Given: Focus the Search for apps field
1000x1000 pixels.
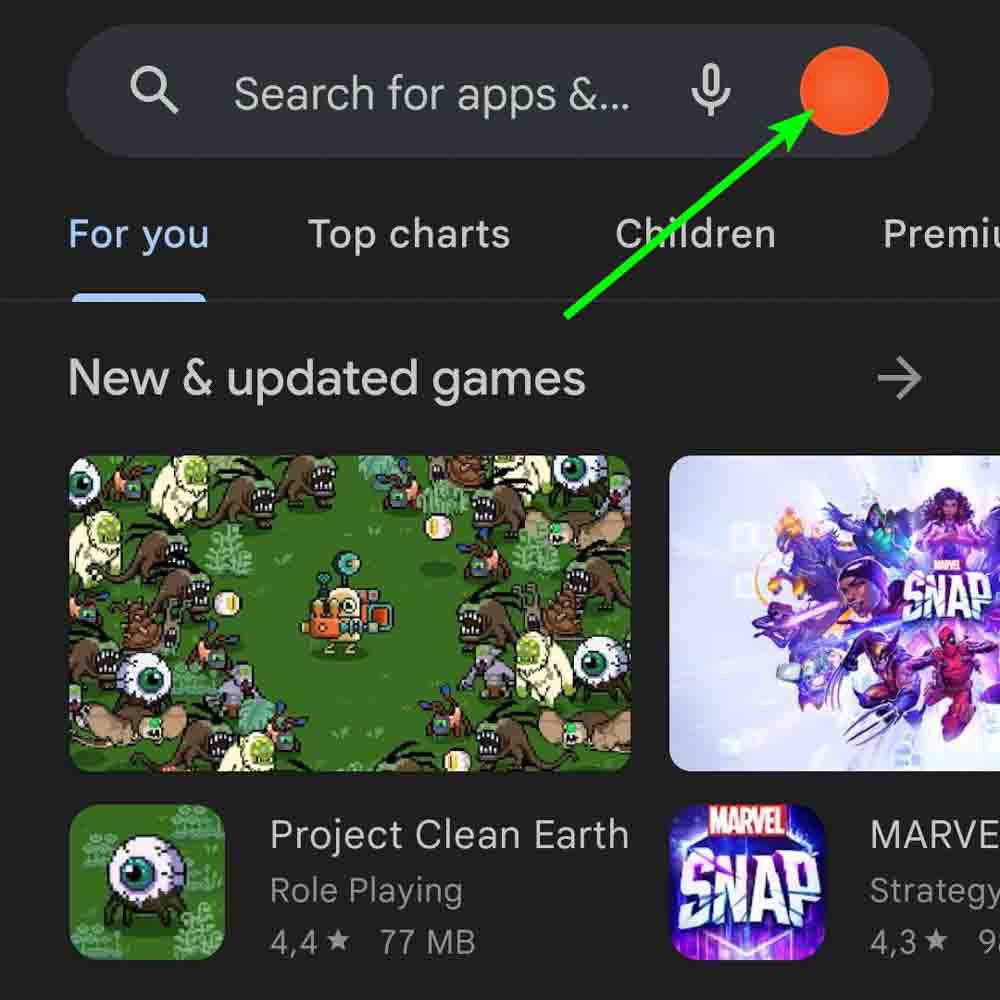Looking at the screenshot, I should 432,94.
